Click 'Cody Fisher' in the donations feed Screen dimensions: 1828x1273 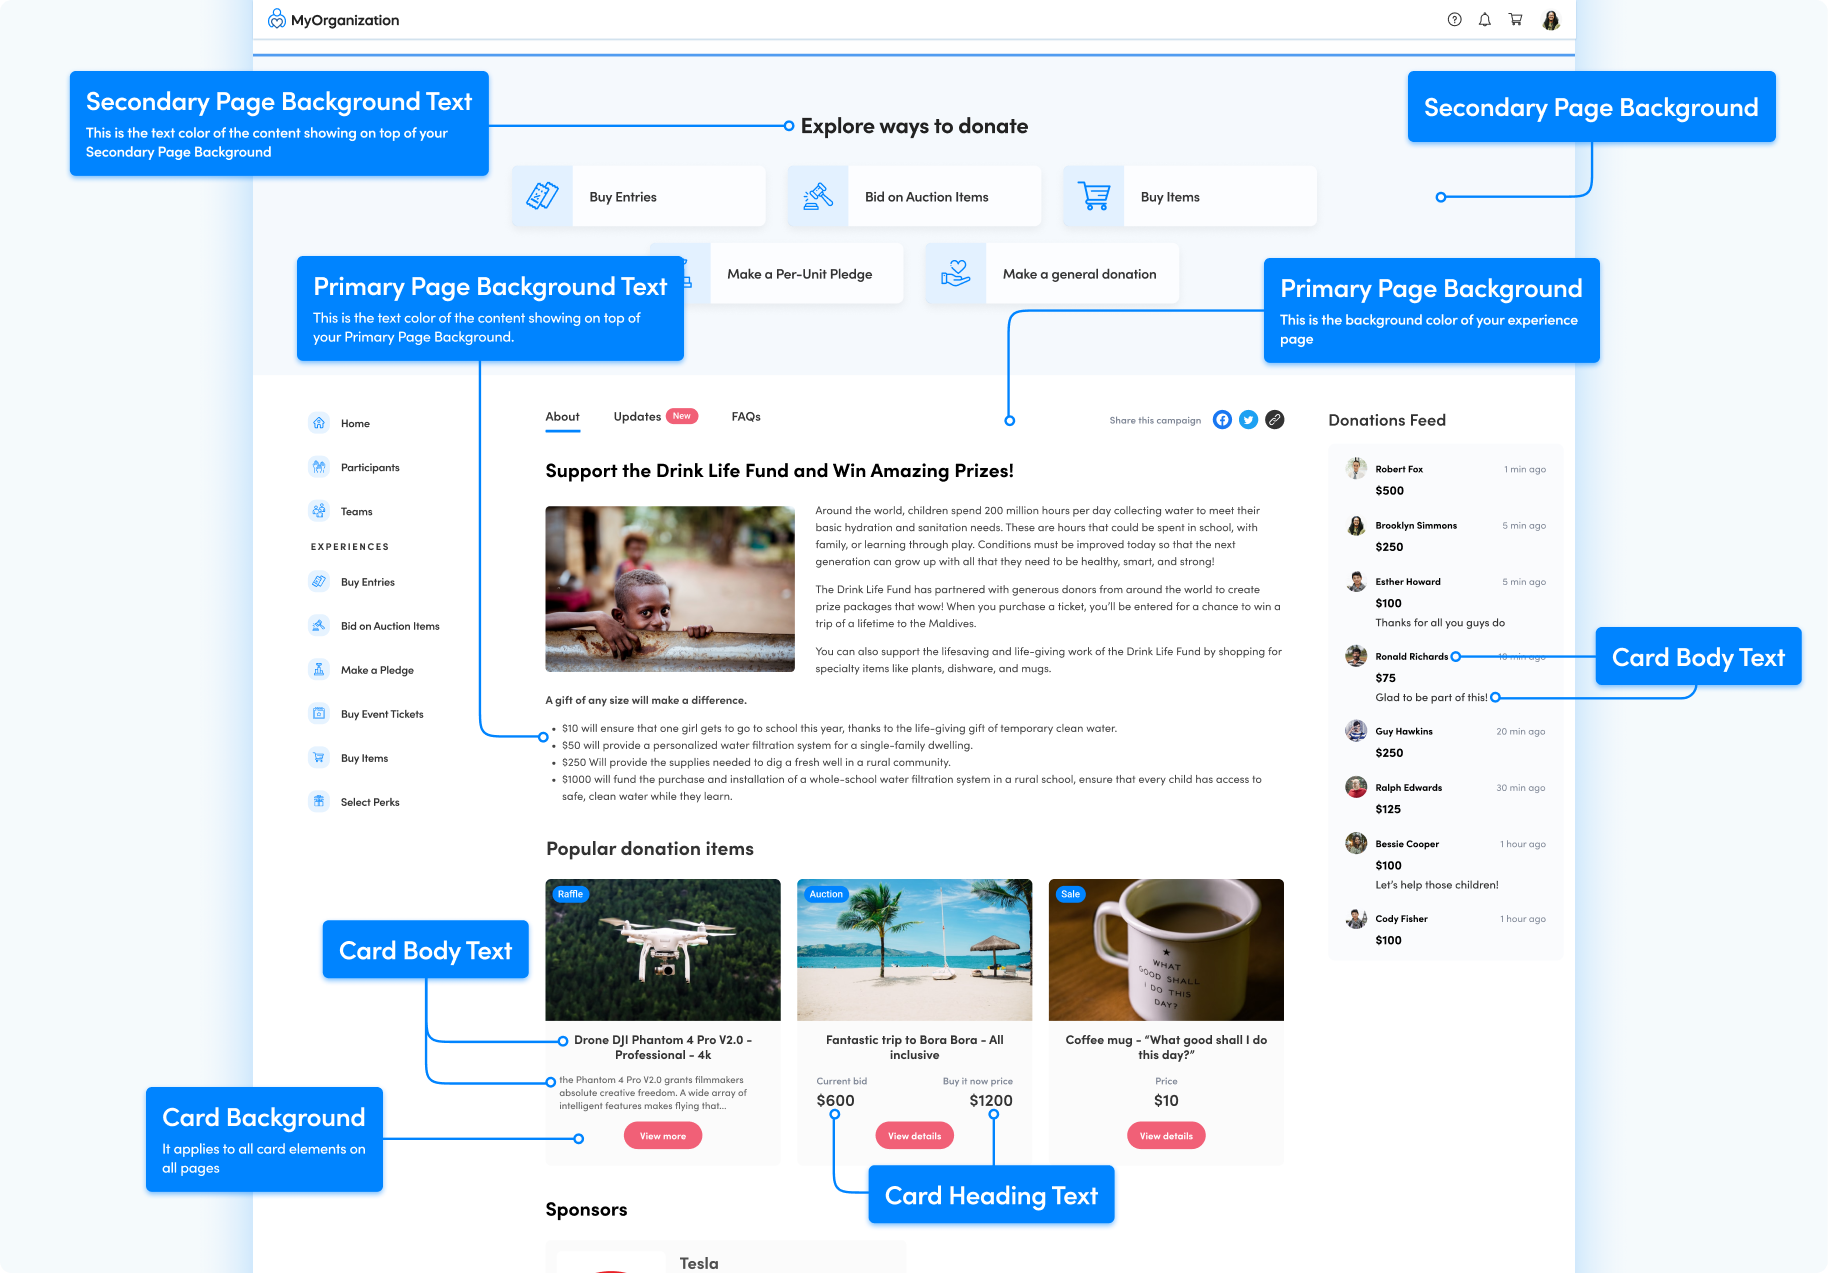tap(1401, 919)
